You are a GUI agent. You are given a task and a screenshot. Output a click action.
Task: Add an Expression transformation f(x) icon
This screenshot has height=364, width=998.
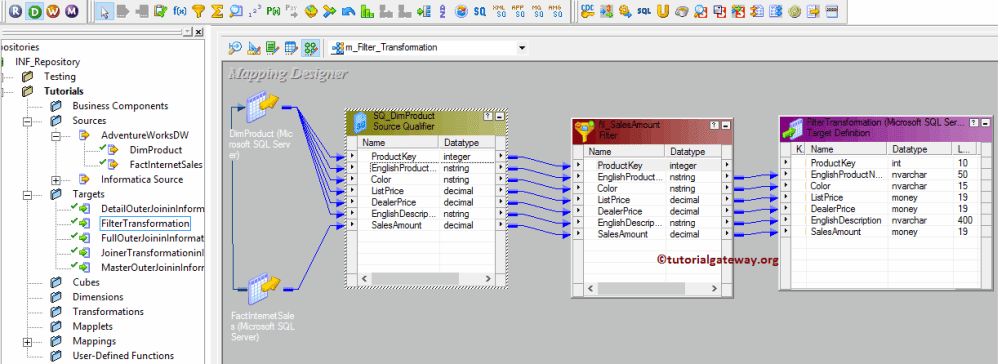click(180, 11)
